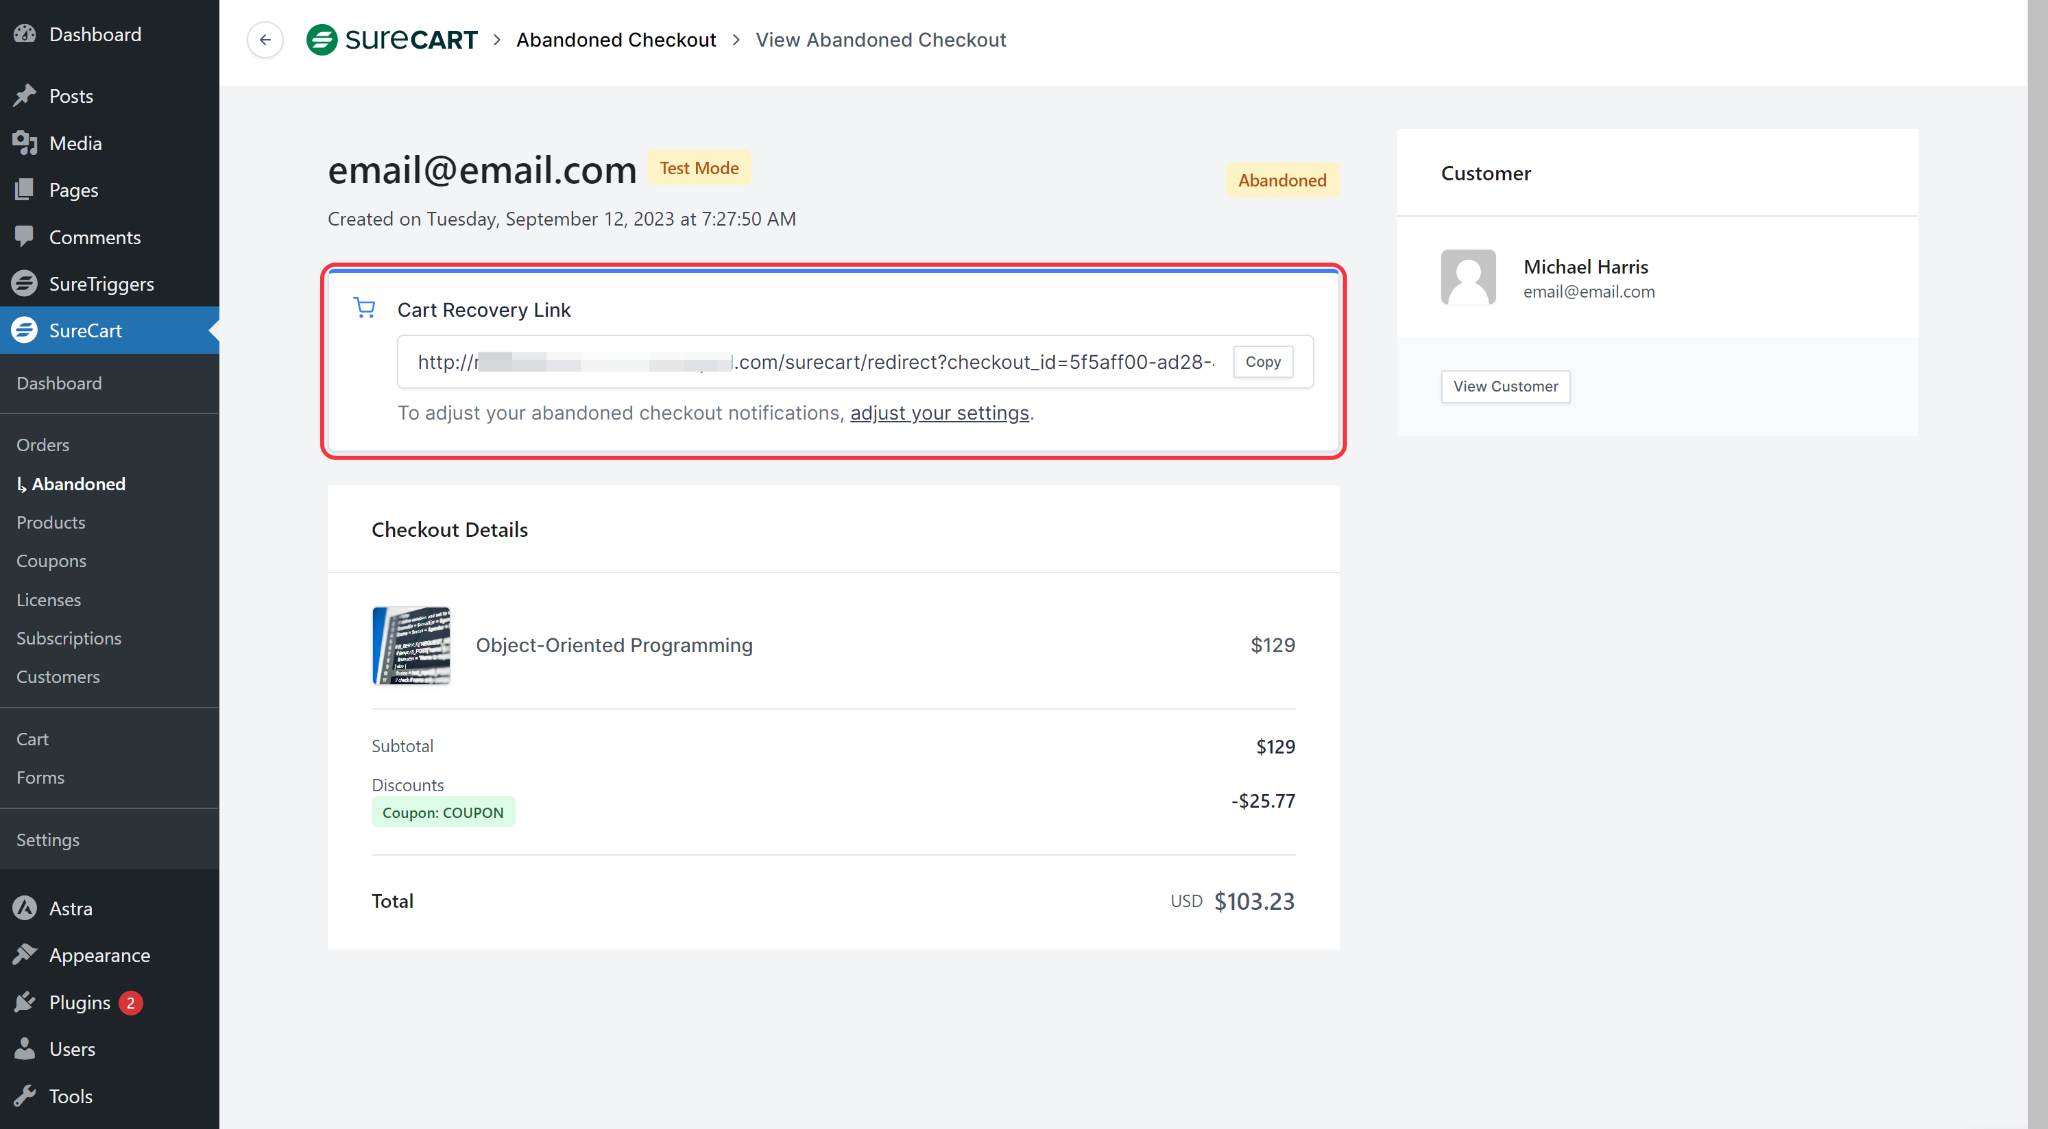Click the Astra theme icon

tap(25, 908)
